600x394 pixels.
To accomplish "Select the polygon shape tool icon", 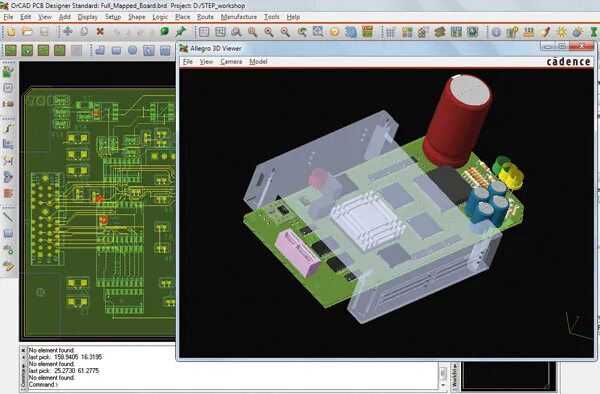I will click(x=100, y=50).
